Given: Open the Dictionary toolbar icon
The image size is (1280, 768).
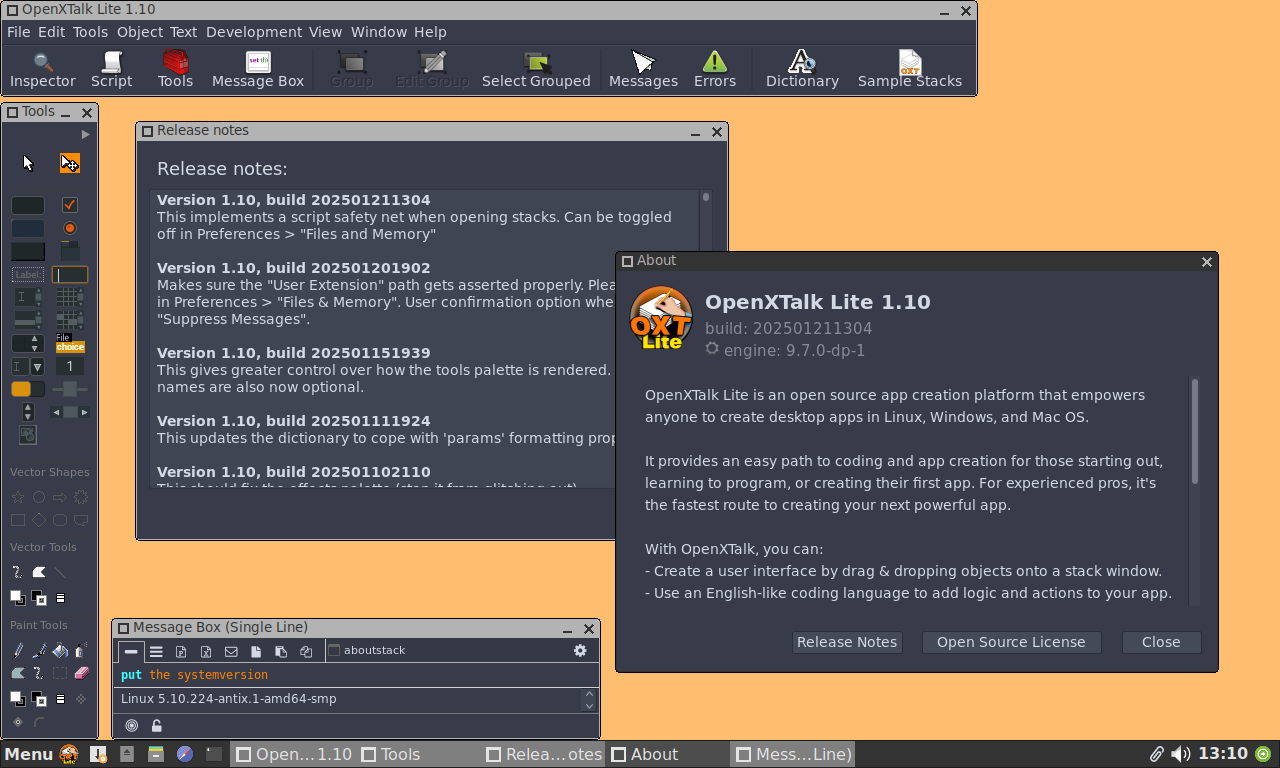Looking at the screenshot, I should pos(802,71).
